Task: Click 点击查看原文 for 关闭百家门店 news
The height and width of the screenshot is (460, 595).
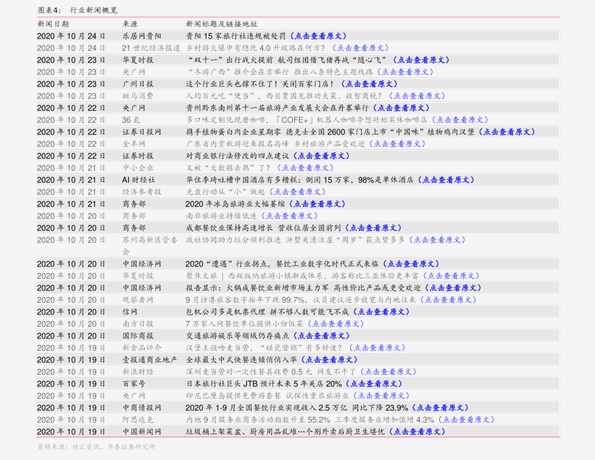Action: pyautogui.click(x=369, y=84)
